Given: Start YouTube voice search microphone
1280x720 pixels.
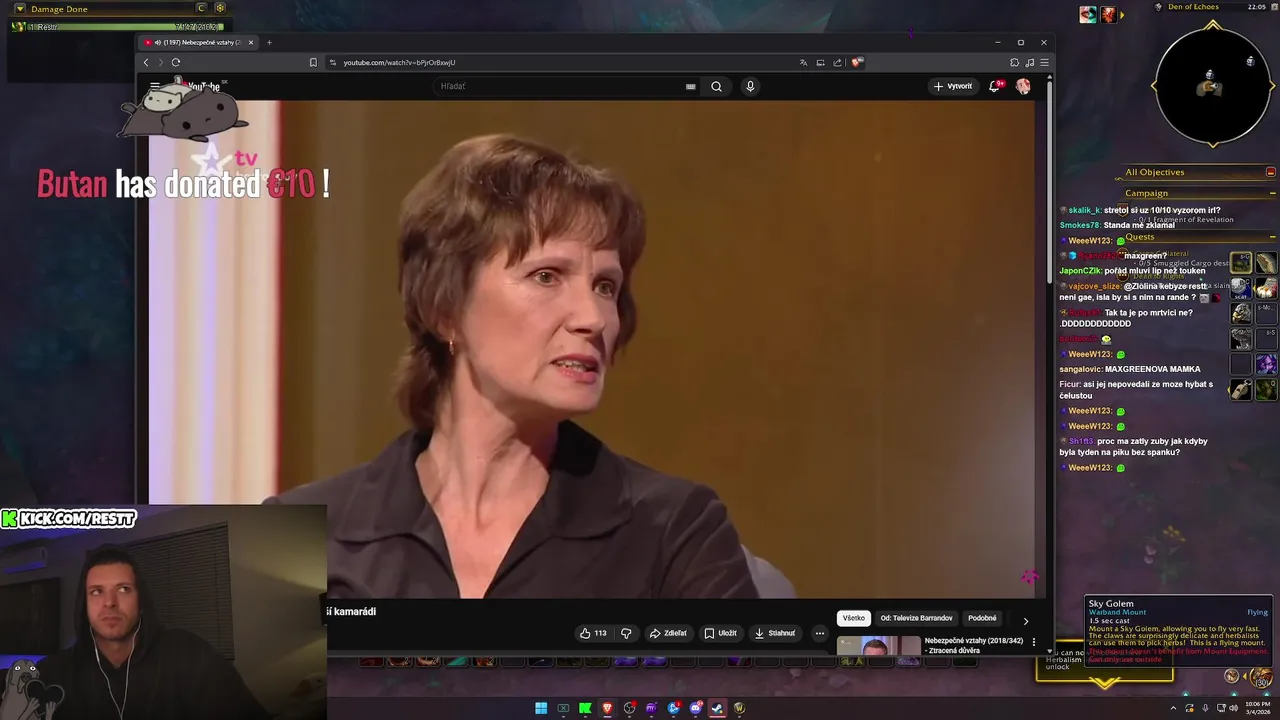Looking at the screenshot, I should (750, 86).
